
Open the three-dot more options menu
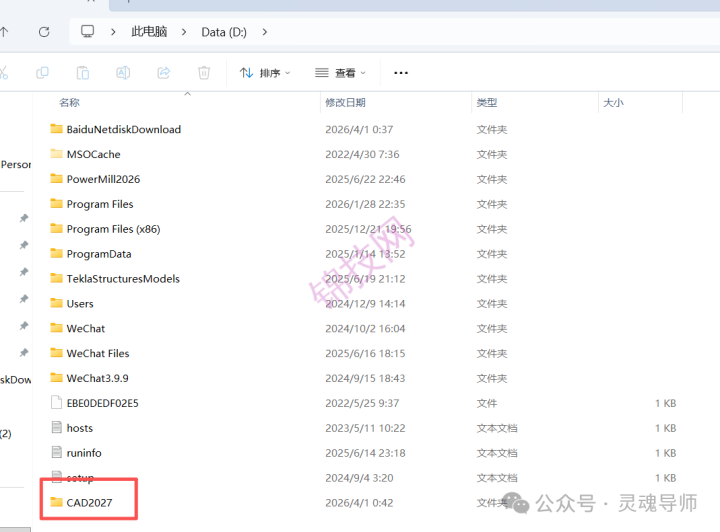pyautogui.click(x=401, y=73)
